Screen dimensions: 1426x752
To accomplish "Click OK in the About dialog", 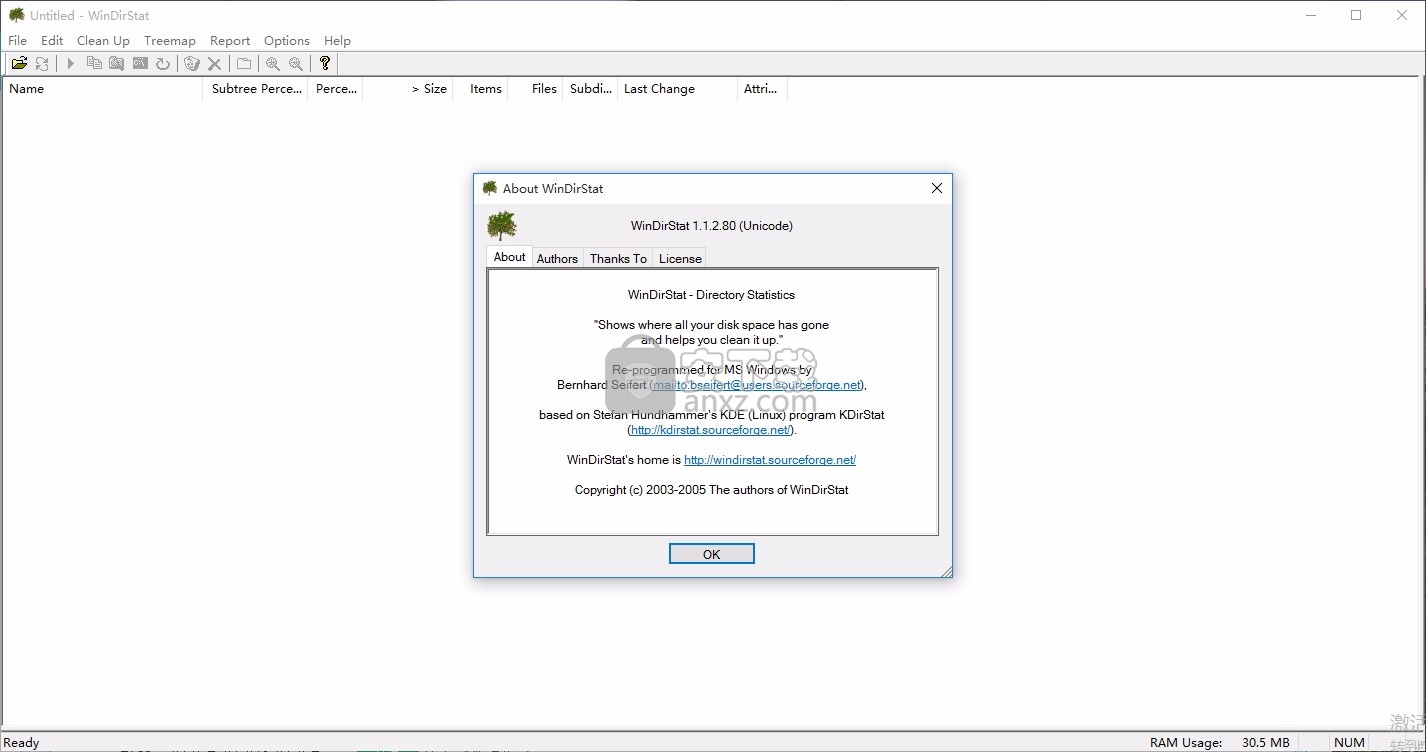I will click(712, 554).
